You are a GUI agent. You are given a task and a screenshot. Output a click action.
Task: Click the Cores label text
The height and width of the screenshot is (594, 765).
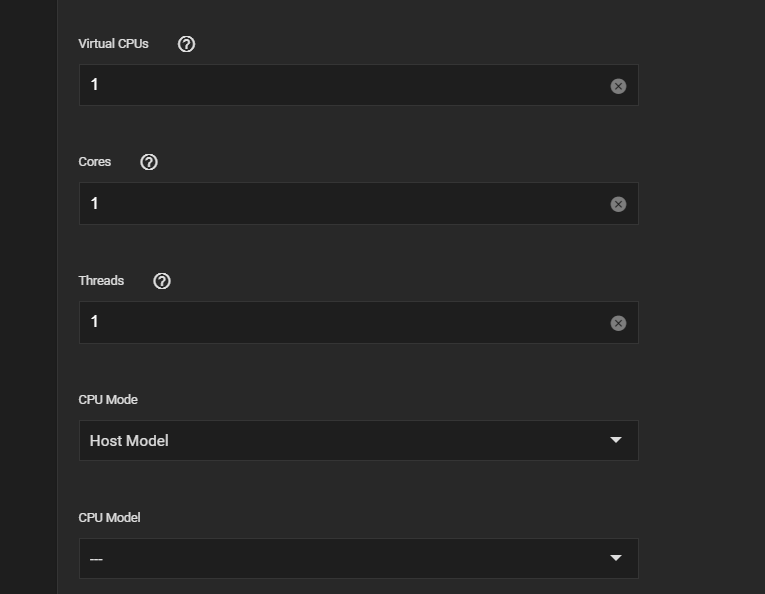point(95,162)
